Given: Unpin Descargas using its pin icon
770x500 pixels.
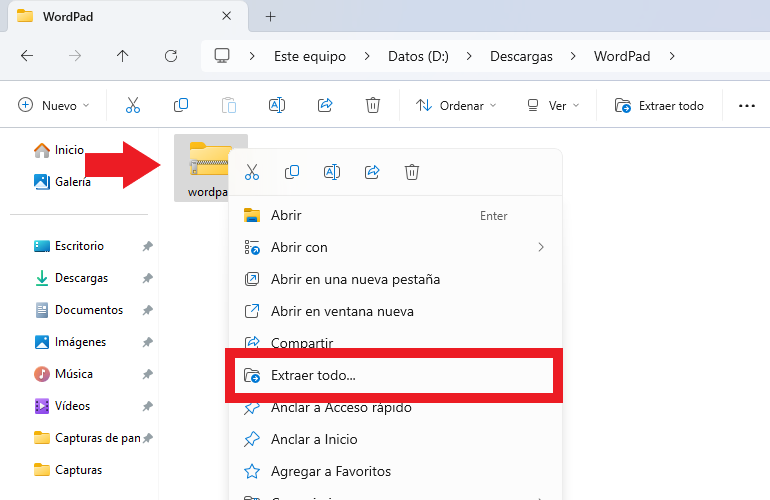Looking at the screenshot, I should tap(147, 278).
